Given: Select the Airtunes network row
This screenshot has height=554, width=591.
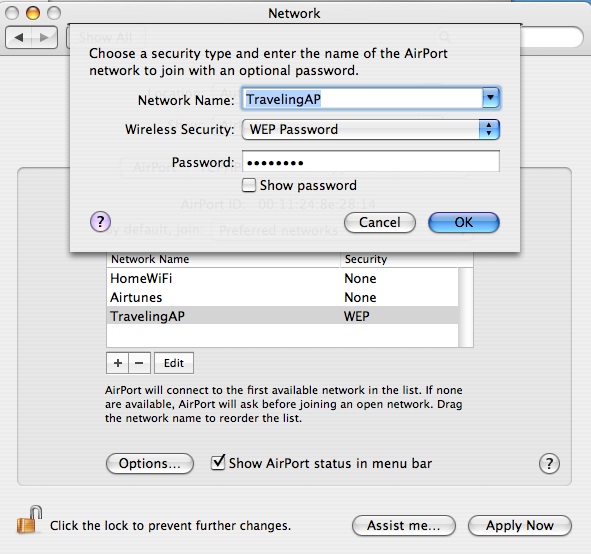Looking at the screenshot, I should [x=282, y=297].
